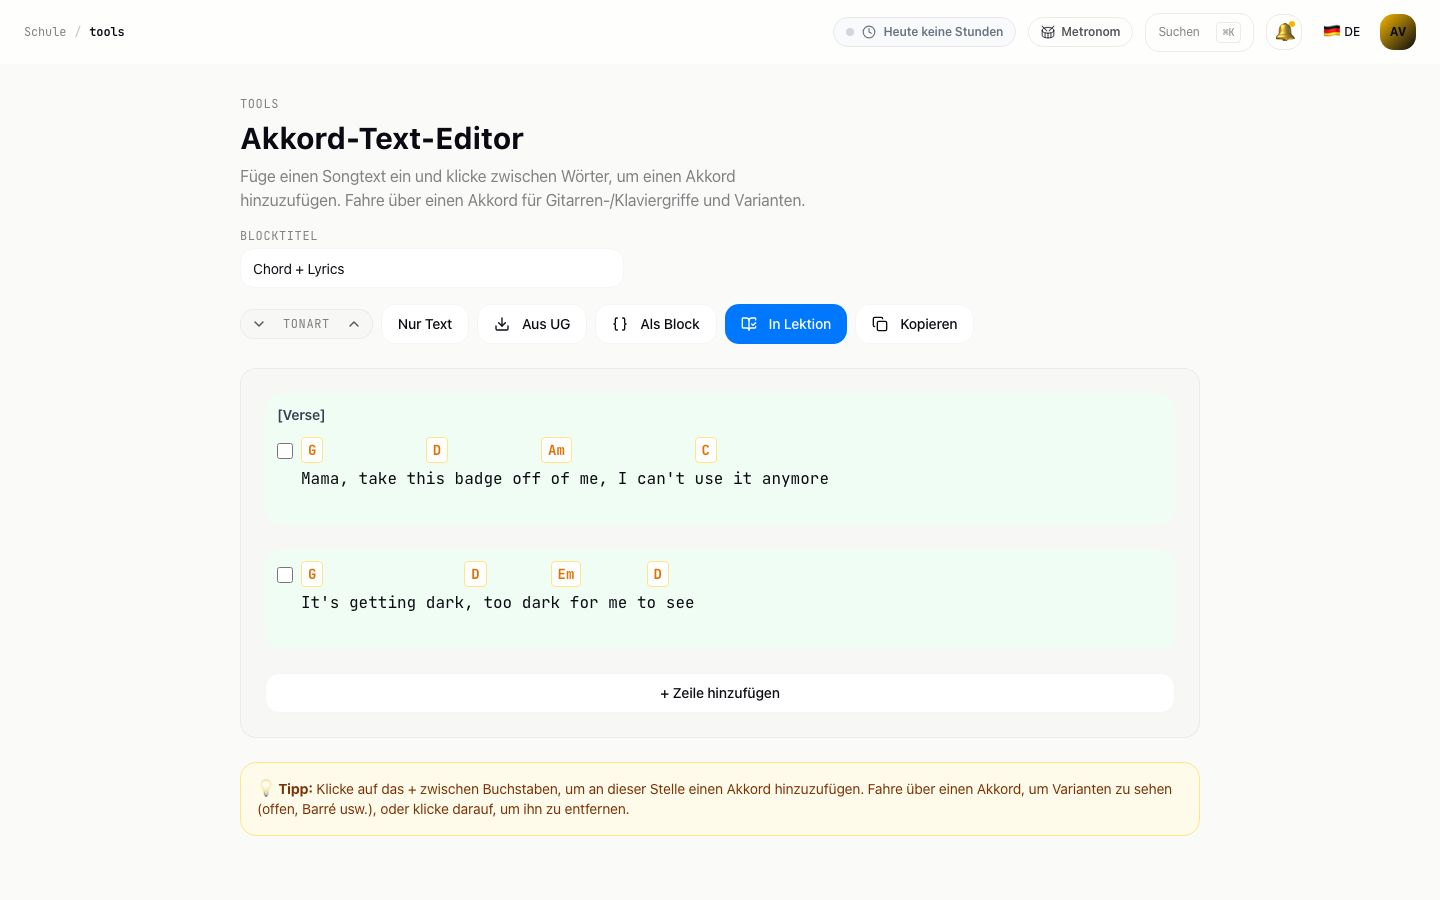Screen dimensions: 1440x900
Task: Click the D chord above 'this badge'
Action: [437, 451]
